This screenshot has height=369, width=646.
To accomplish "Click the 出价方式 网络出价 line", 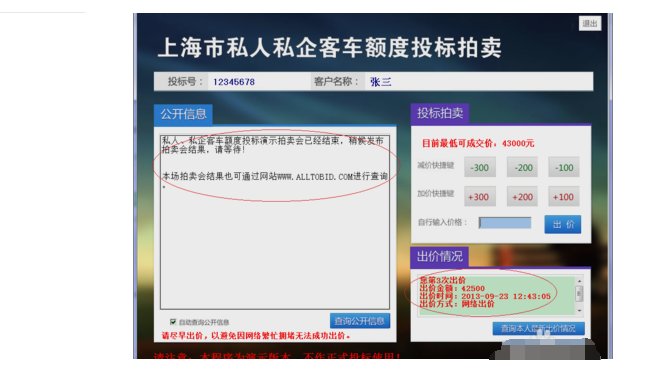I will coord(457,304).
